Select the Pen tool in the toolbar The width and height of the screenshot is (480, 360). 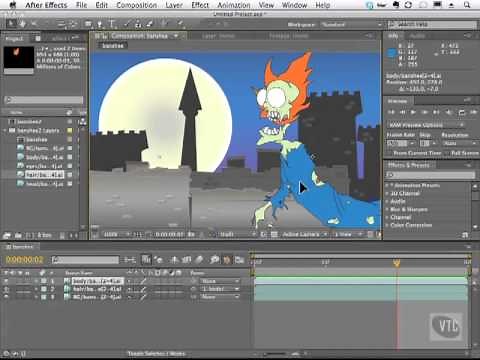100,24
